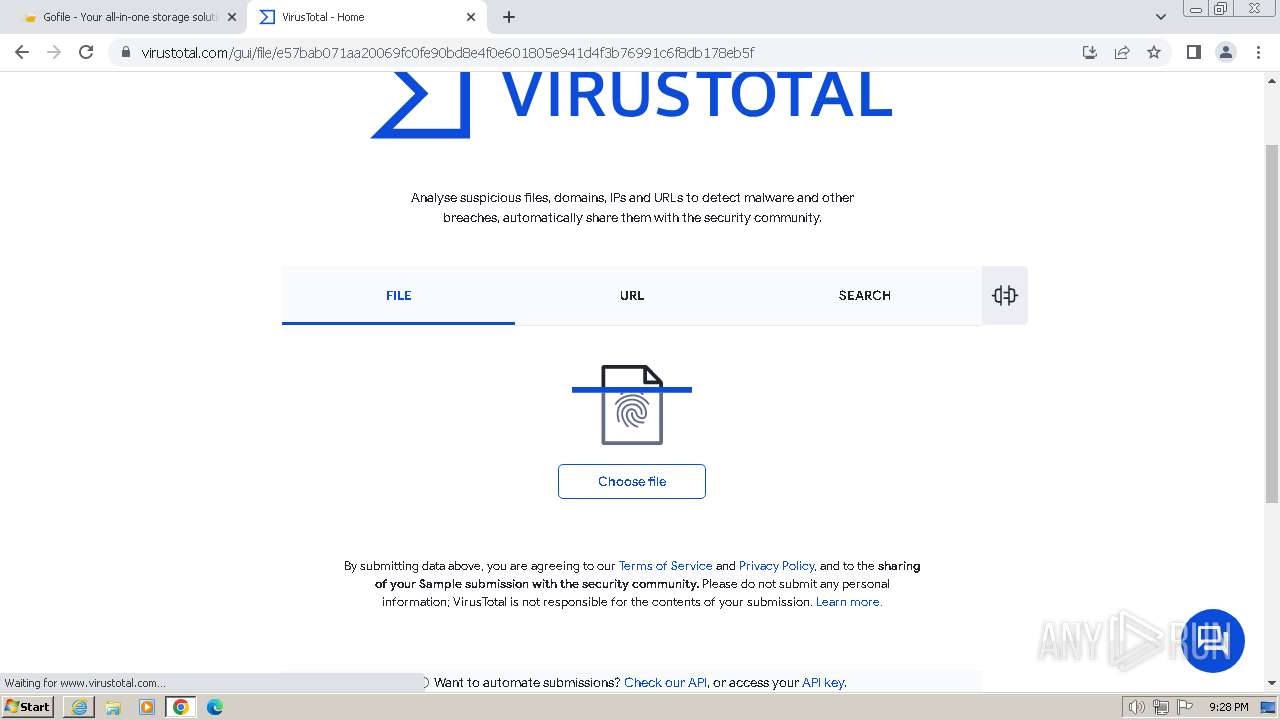Viewport: 1280px width, 720px height.
Task: Open Internet Explorer from taskbar
Action: click(x=79, y=707)
